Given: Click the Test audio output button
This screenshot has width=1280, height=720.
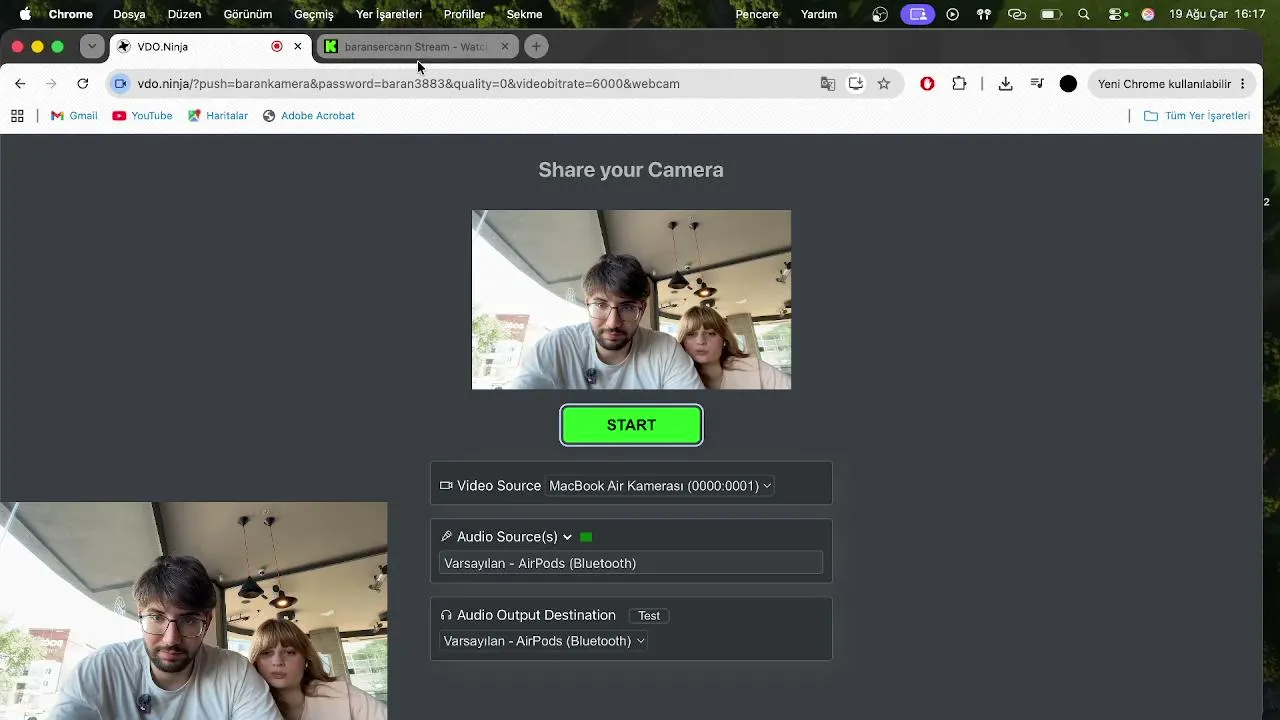Looking at the screenshot, I should (x=649, y=616).
